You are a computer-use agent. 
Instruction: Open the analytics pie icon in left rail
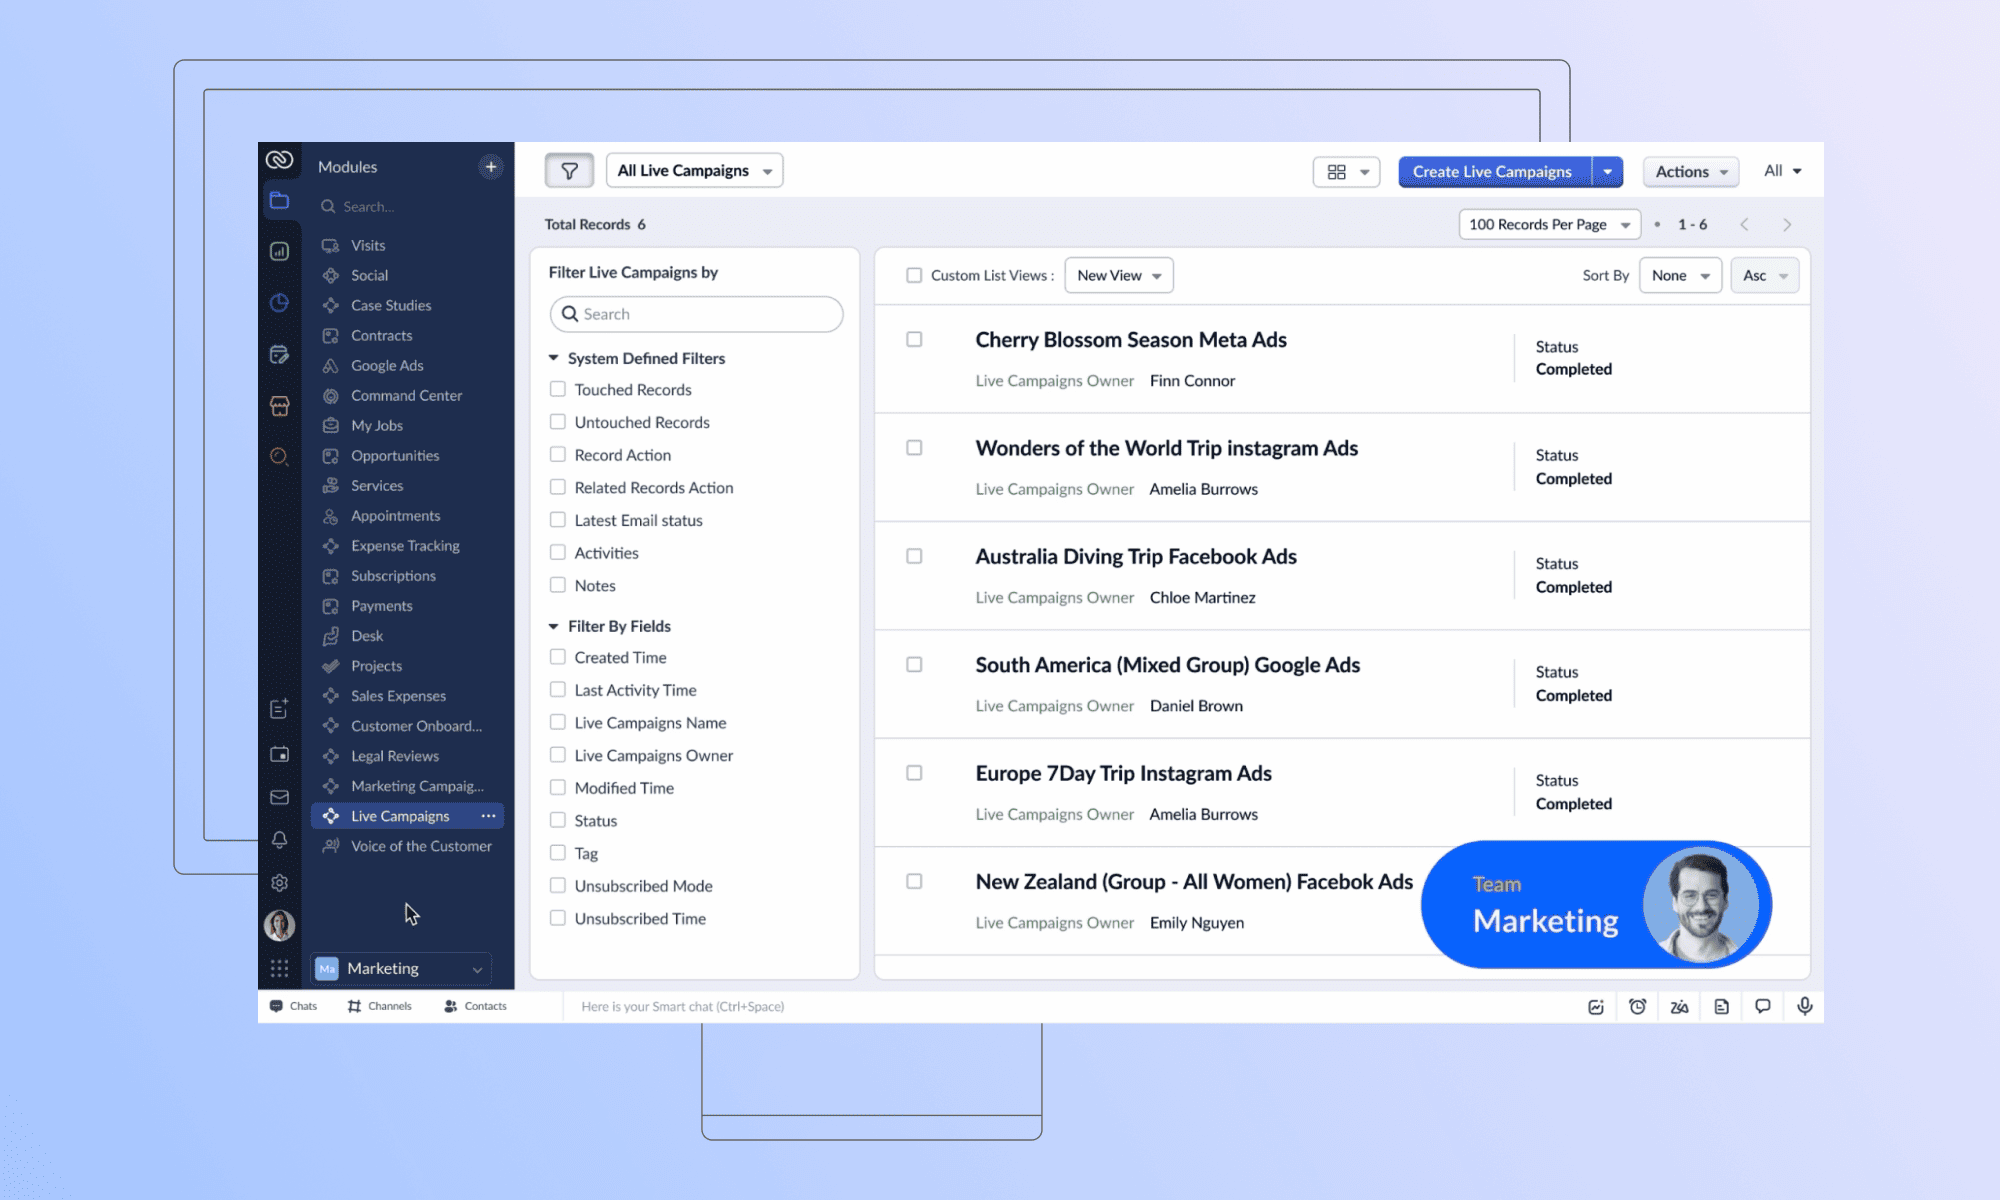coord(280,303)
